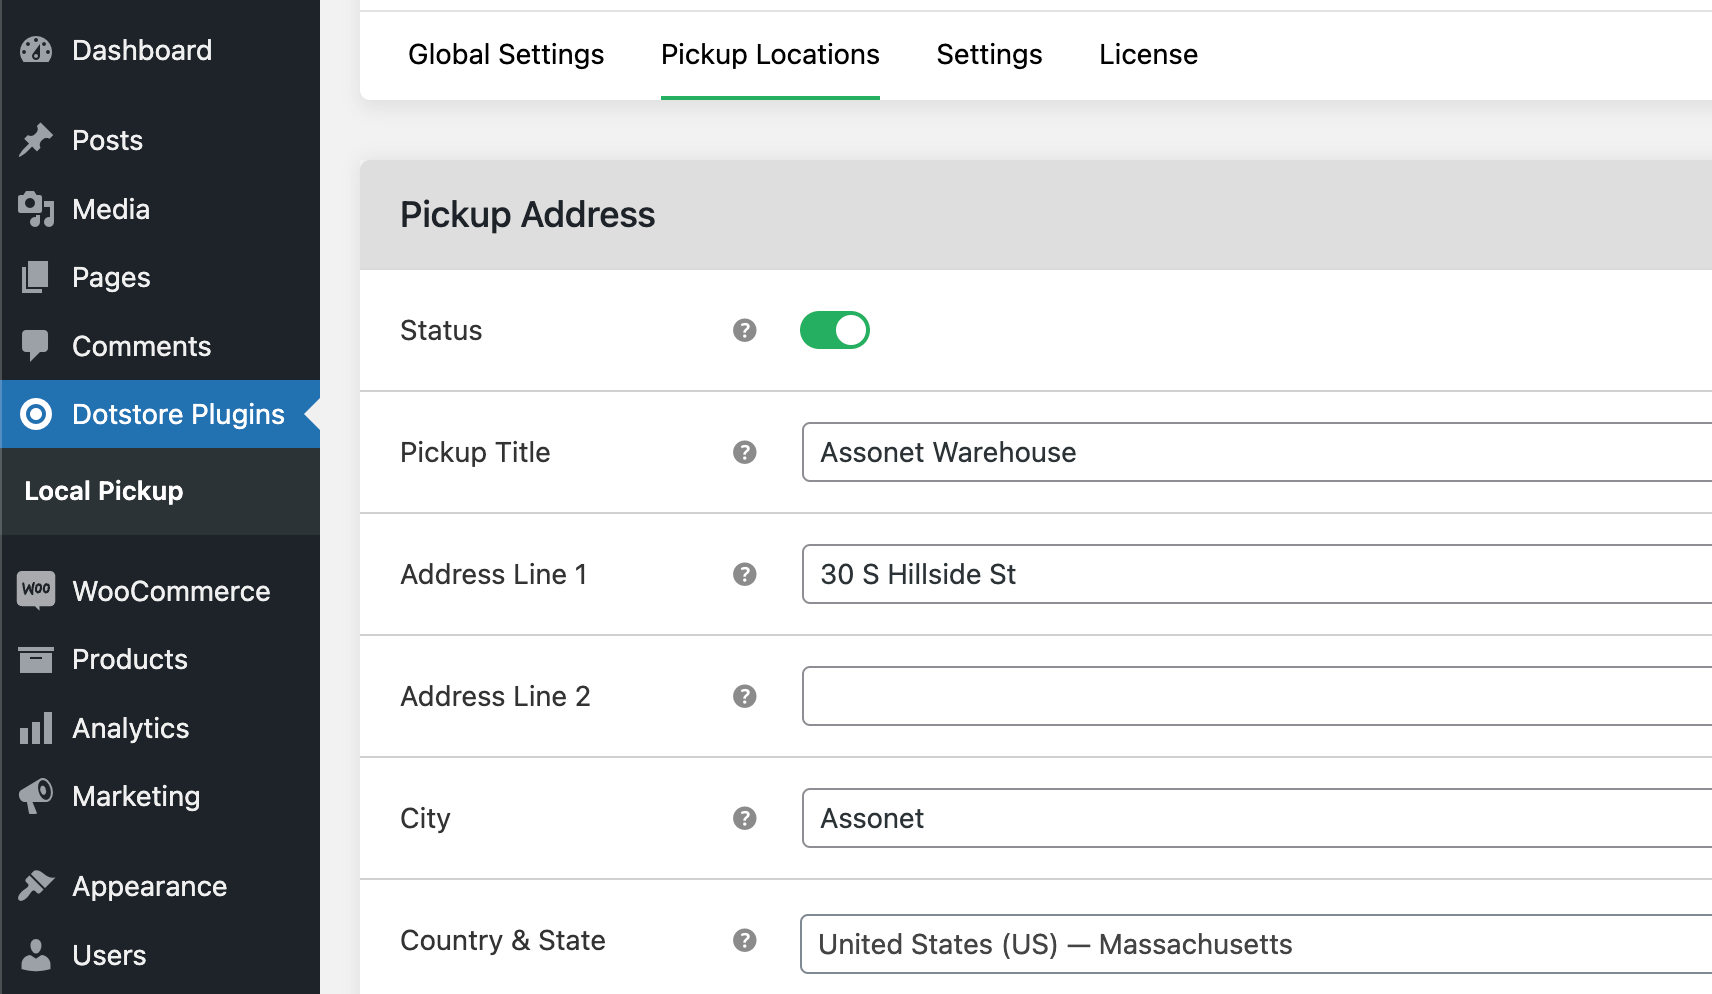Click the Media icon
1712x994 pixels.
pyautogui.click(x=36, y=209)
